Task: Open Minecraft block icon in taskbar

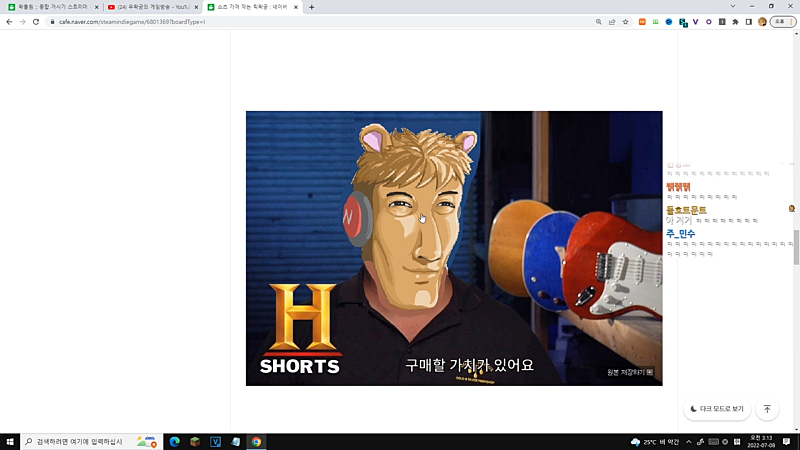Action: [195, 442]
